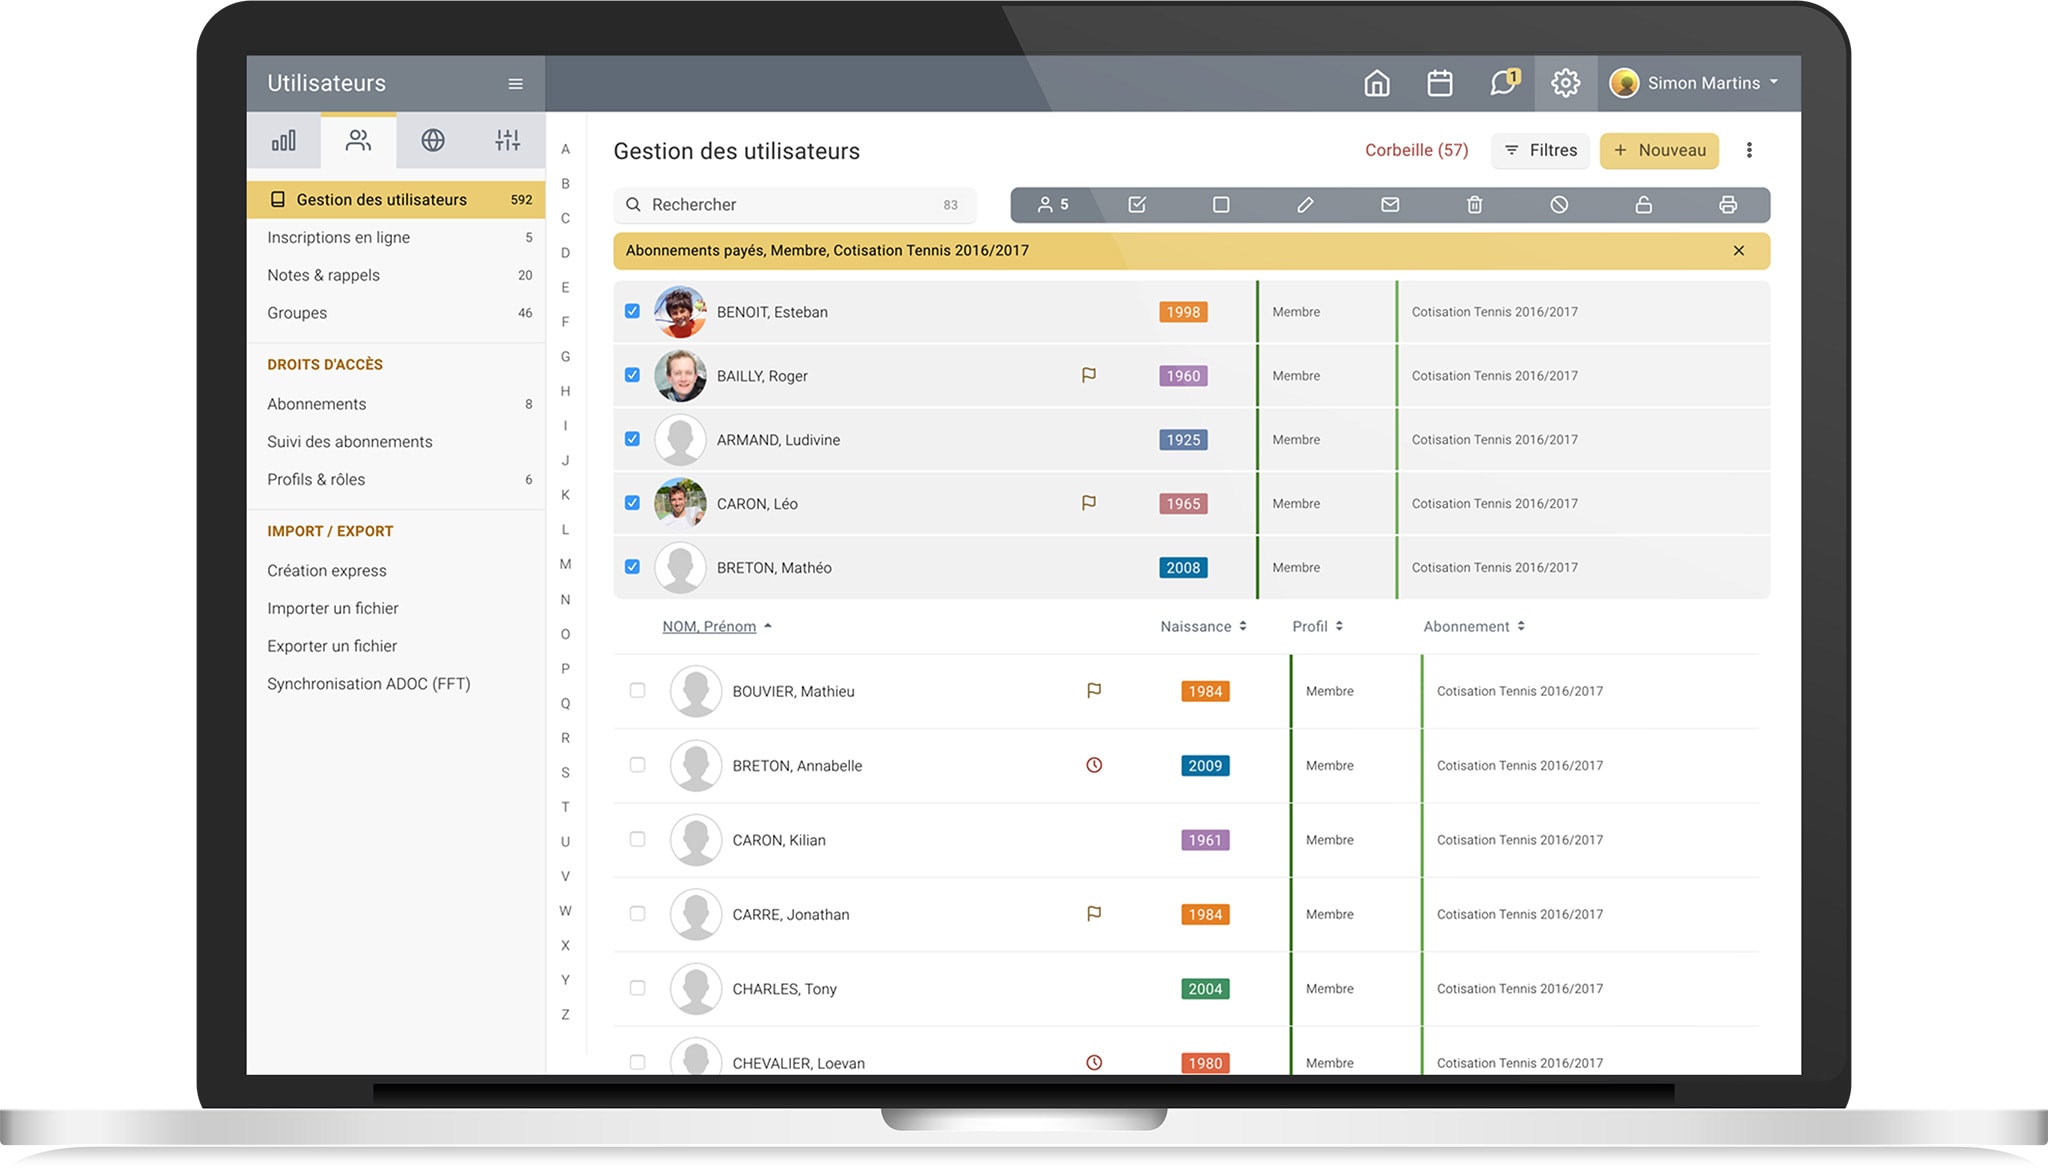Click the pencil edit icon in toolbar

coord(1305,205)
